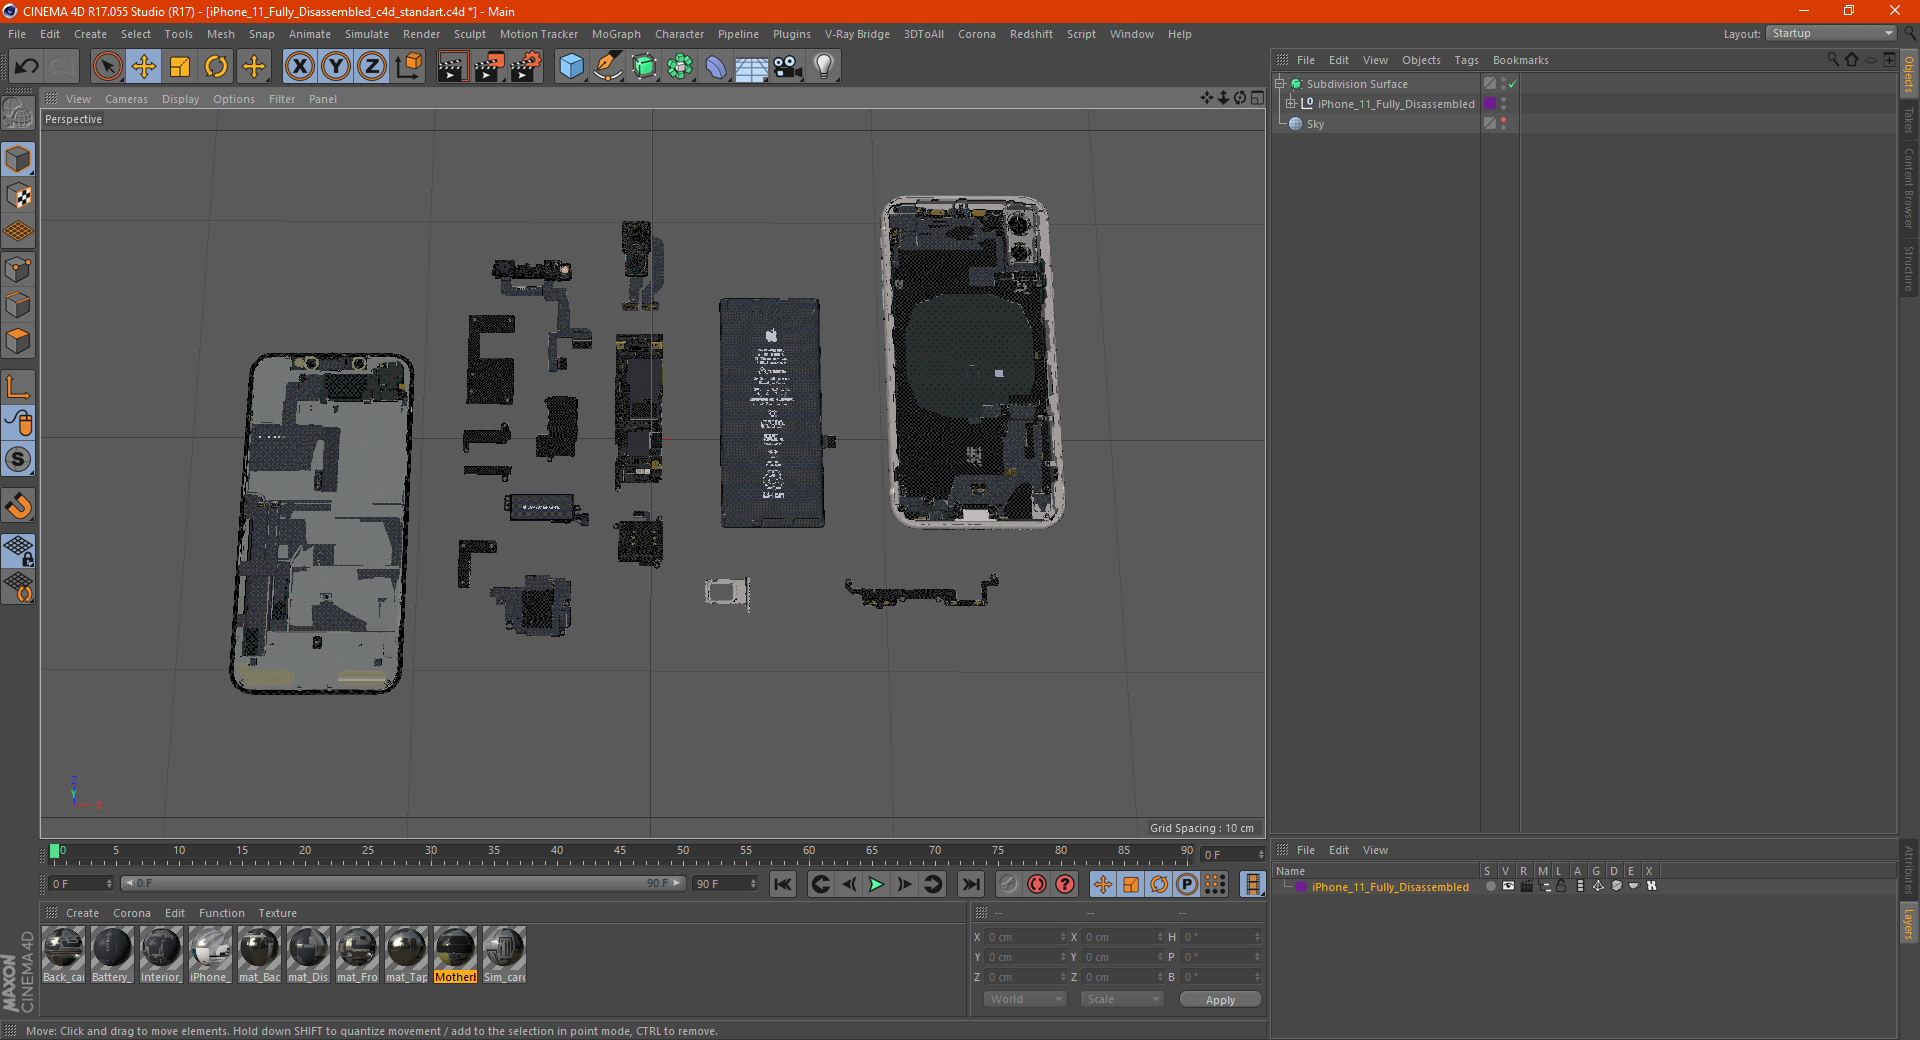Render to Picture Viewer icon
This screenshot has height=1040, width=1920.
click(x=489, y=67)
